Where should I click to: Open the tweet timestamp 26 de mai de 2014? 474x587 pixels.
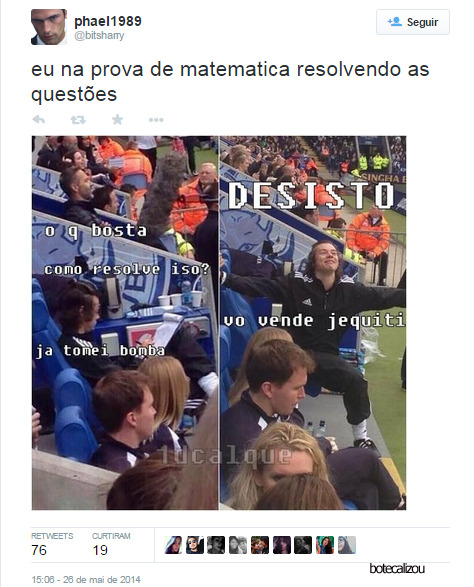86,580
